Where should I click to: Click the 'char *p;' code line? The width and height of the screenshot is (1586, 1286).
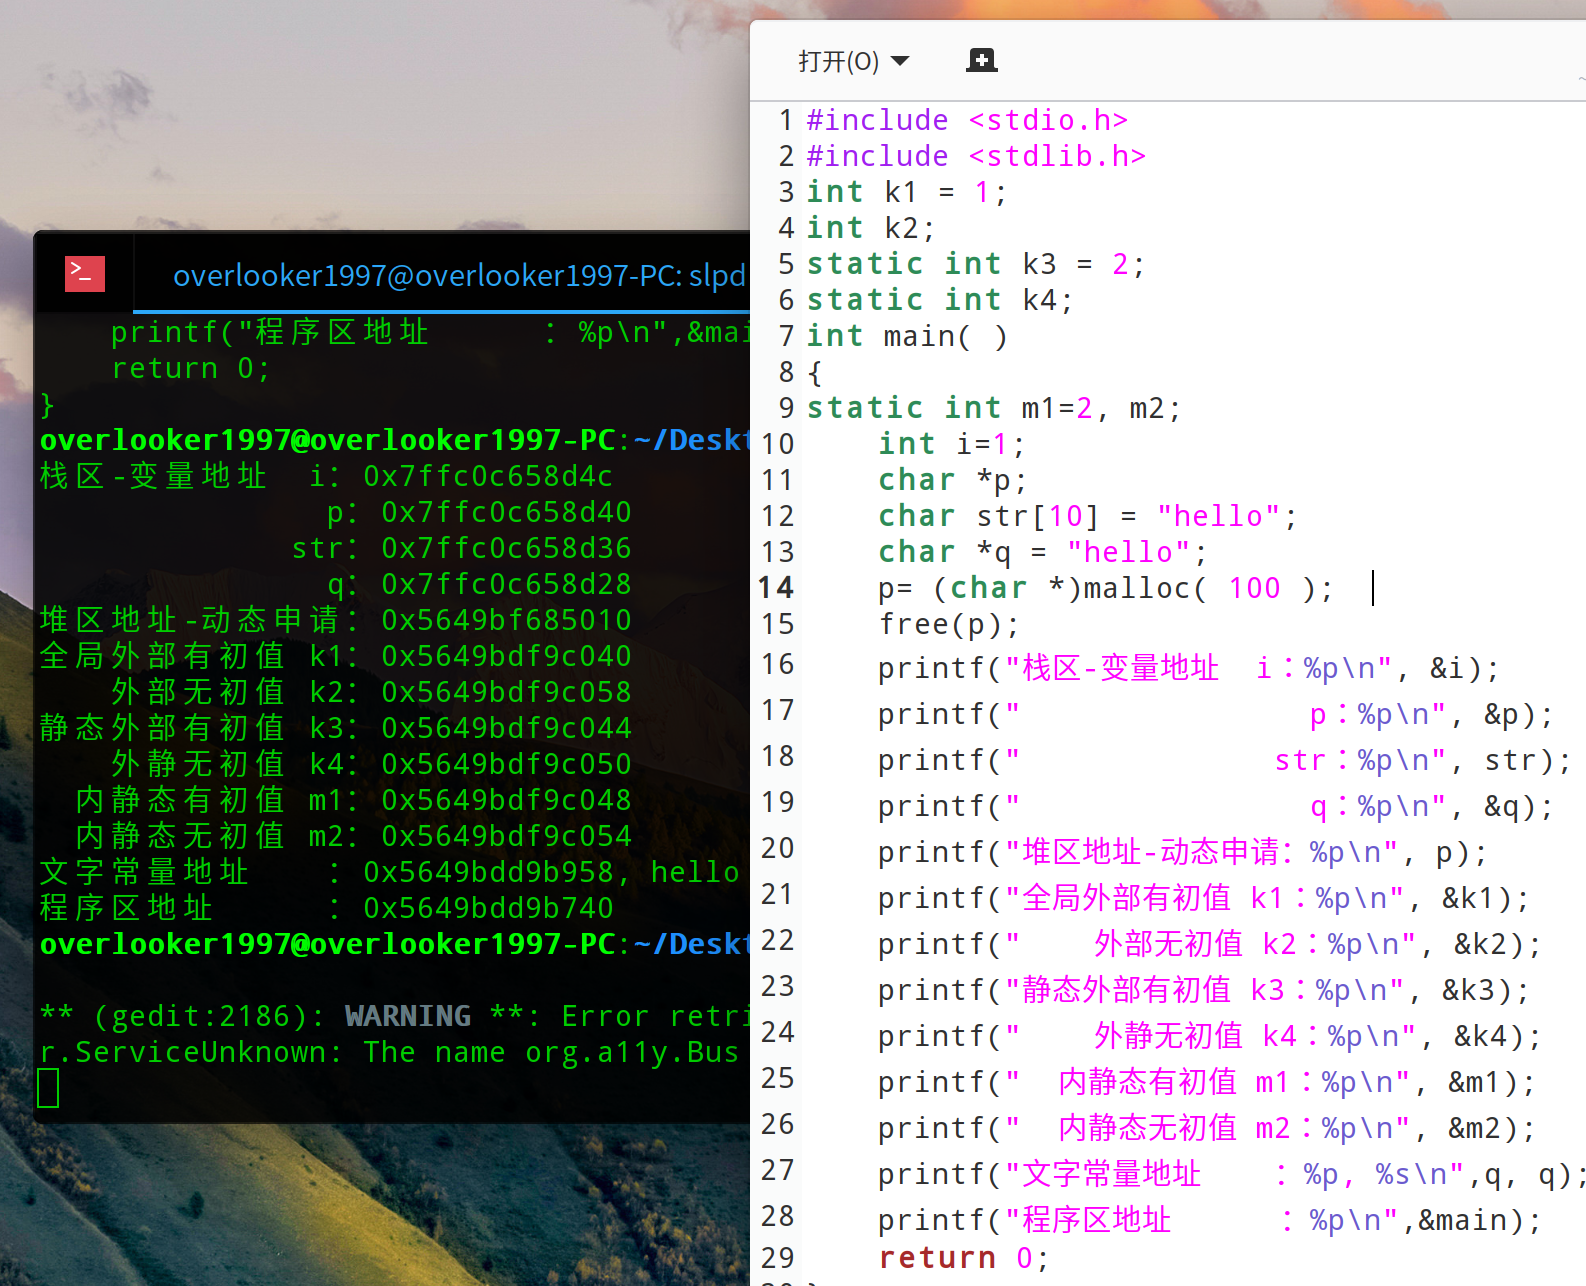[952, 480]
